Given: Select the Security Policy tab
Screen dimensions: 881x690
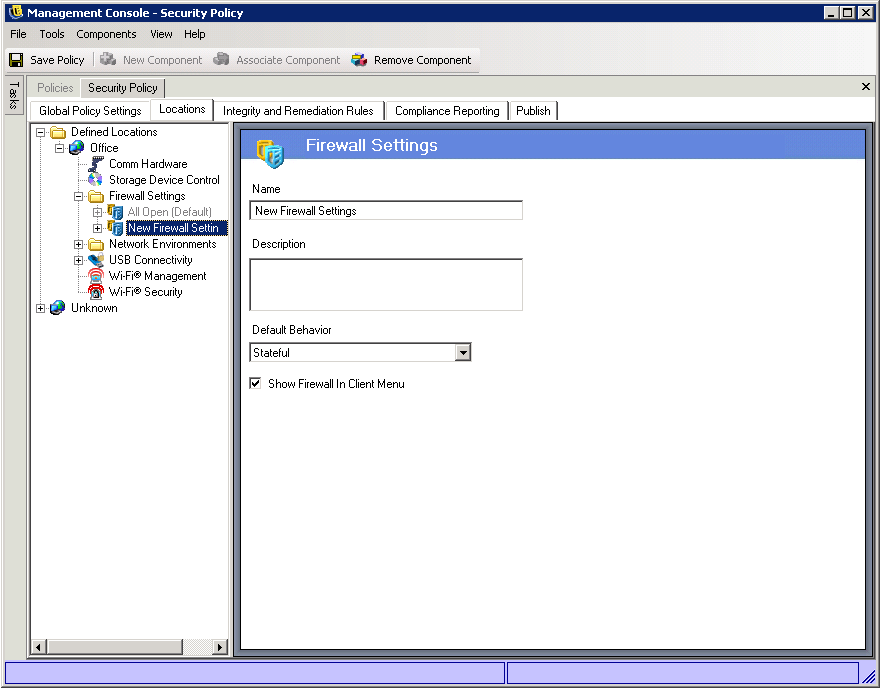Looking at the screenshot, I should (122, 88).
